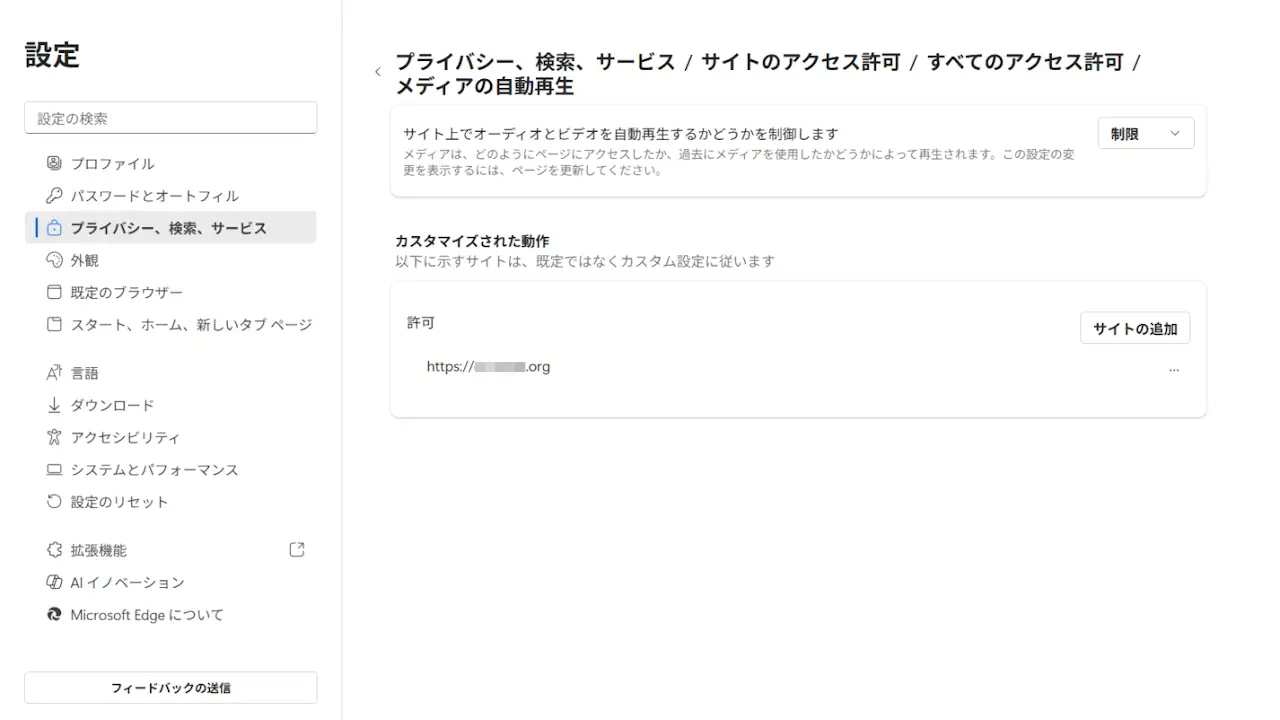Click the すべてのアクセス許可 breadcrumb link
This screenshot has width=1280, height=720.
pos(1025,62)
